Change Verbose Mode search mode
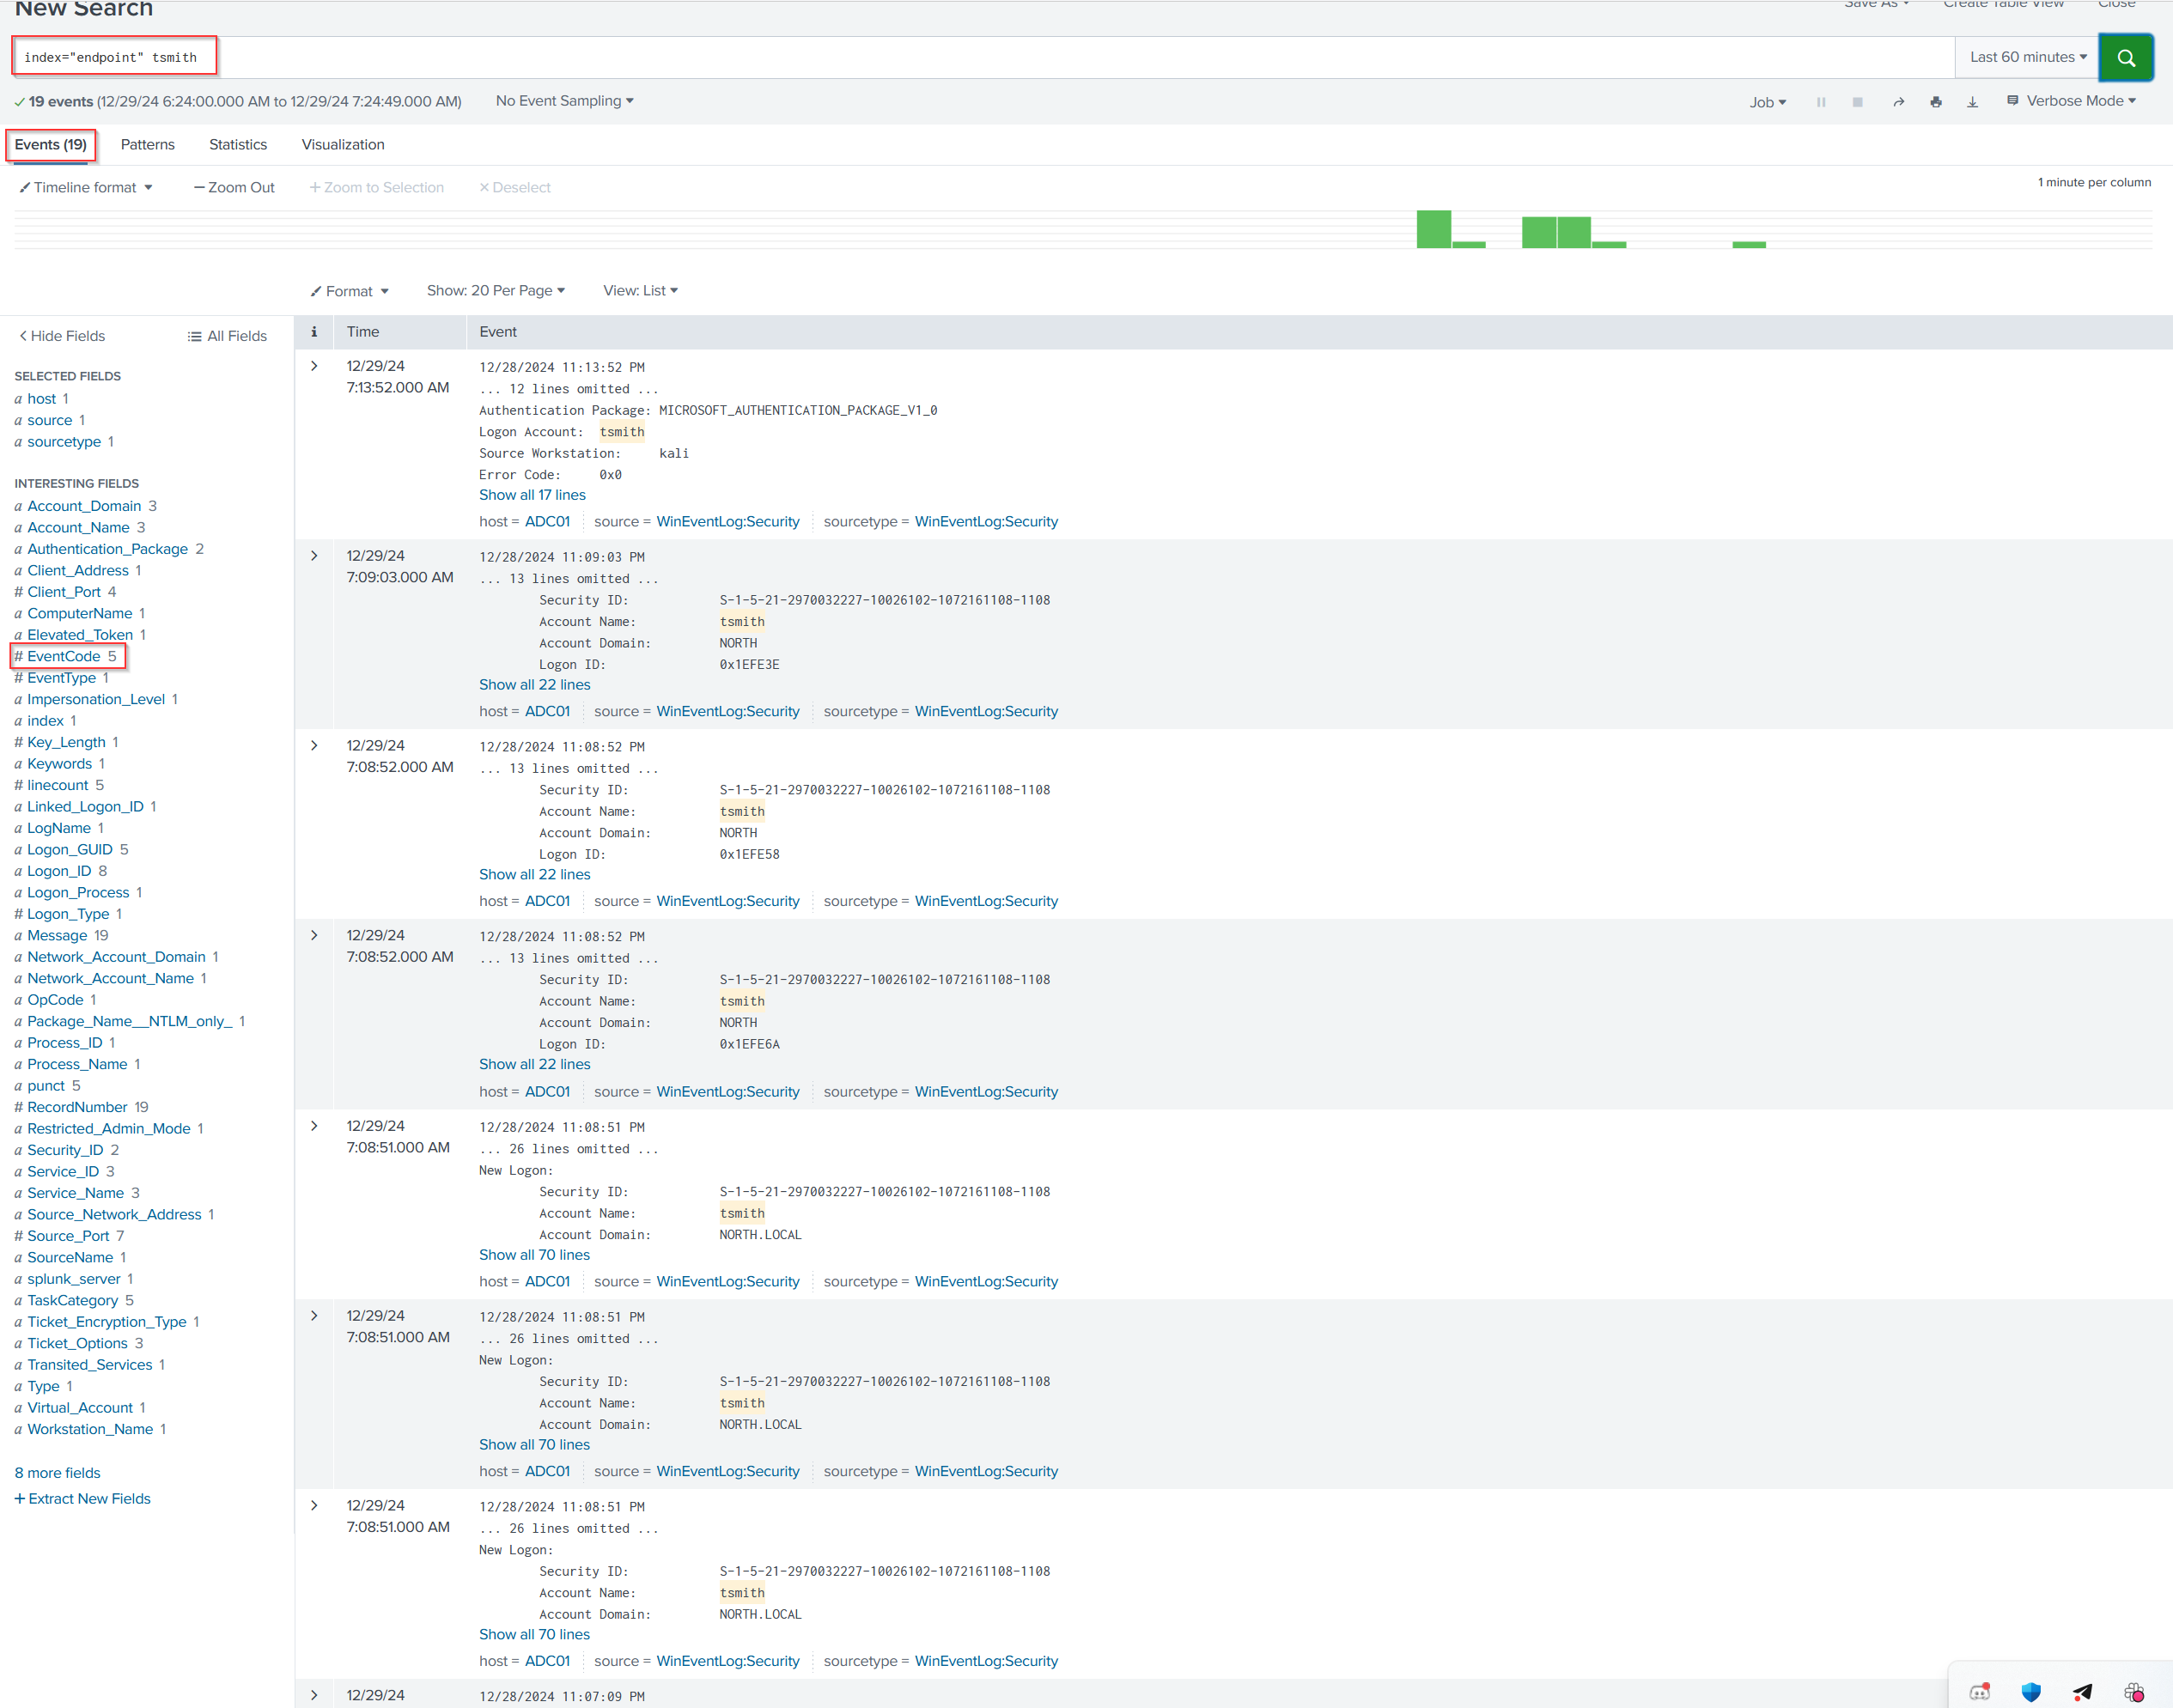 pyautogui.click(x=2071, y=101)
